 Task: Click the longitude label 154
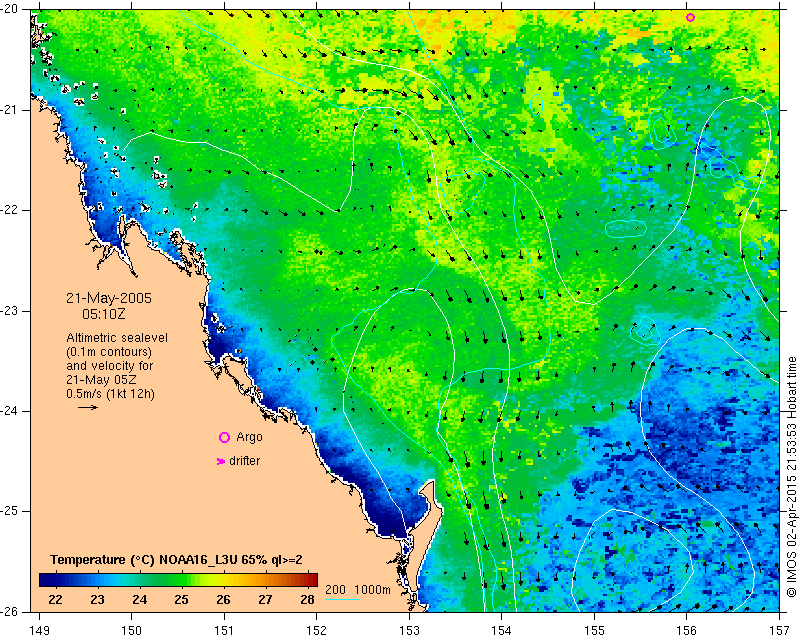pos(502,631)
